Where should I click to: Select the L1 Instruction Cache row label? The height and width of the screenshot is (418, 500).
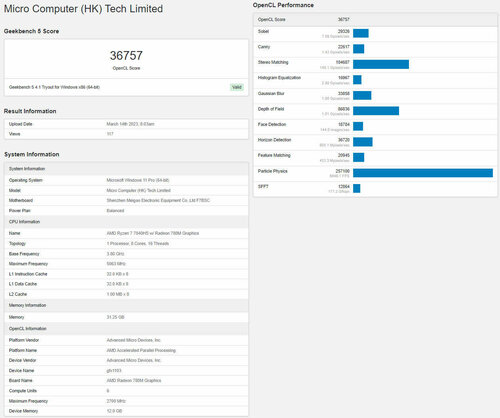28,274
